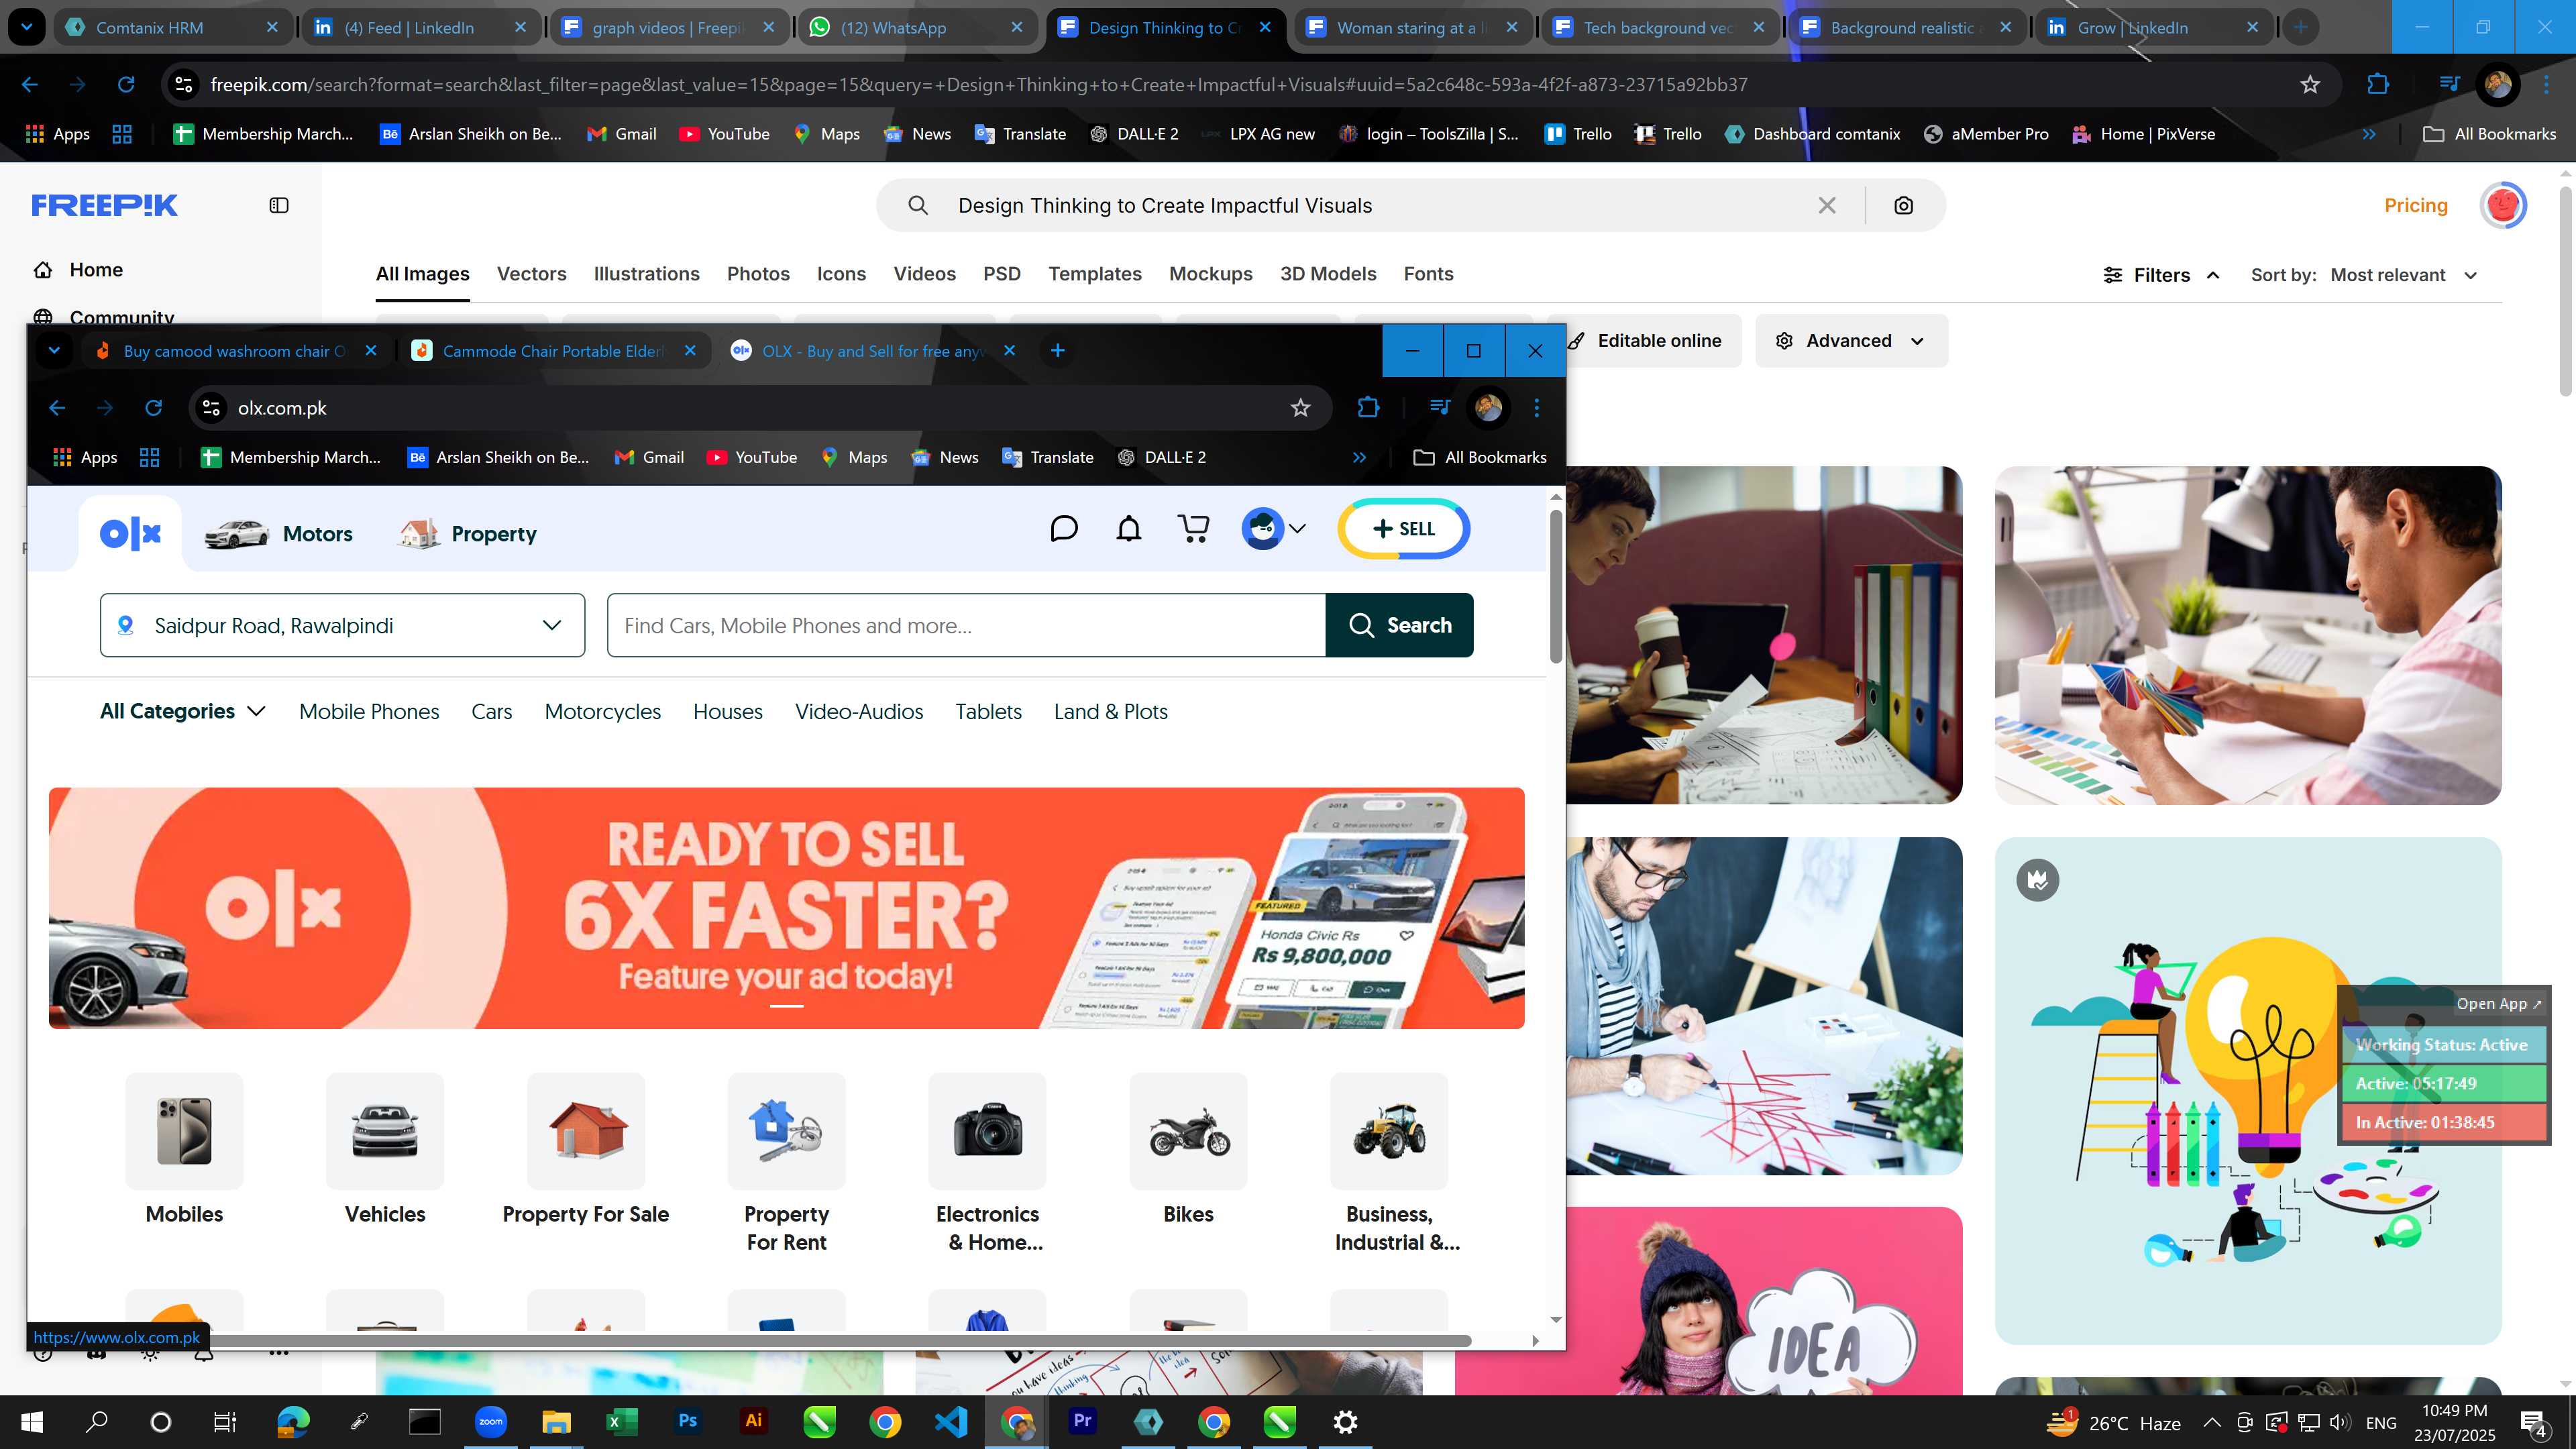Viewport: 2576px width, 1449px height.
Task: Open the Motors section in OLX
Action: click(278, 534)
